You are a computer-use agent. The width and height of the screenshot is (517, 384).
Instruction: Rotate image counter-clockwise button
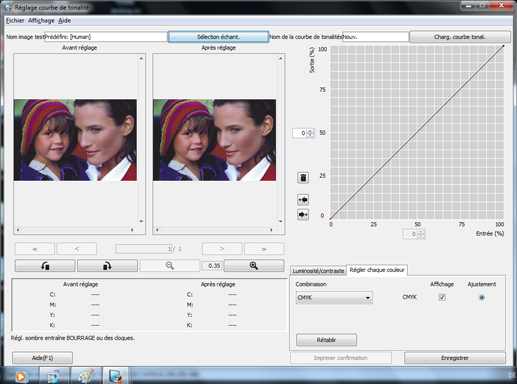(45, 266)
